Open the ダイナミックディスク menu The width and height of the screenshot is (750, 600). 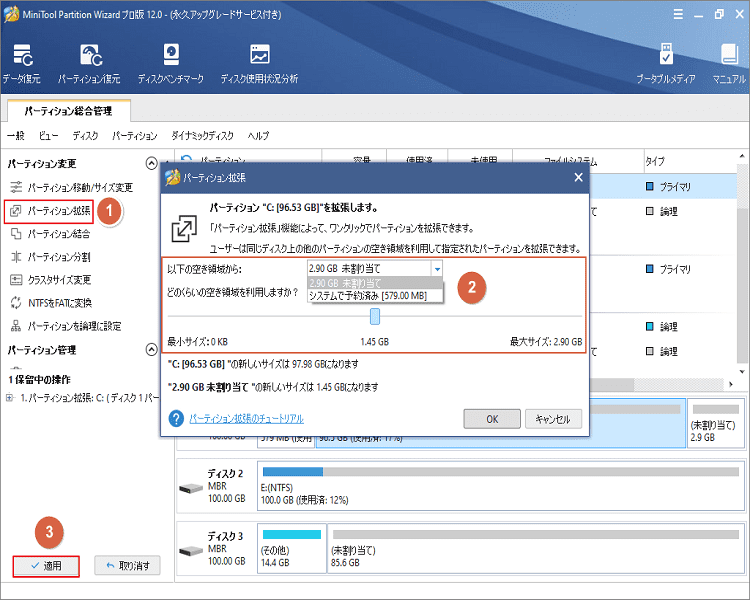203,135
